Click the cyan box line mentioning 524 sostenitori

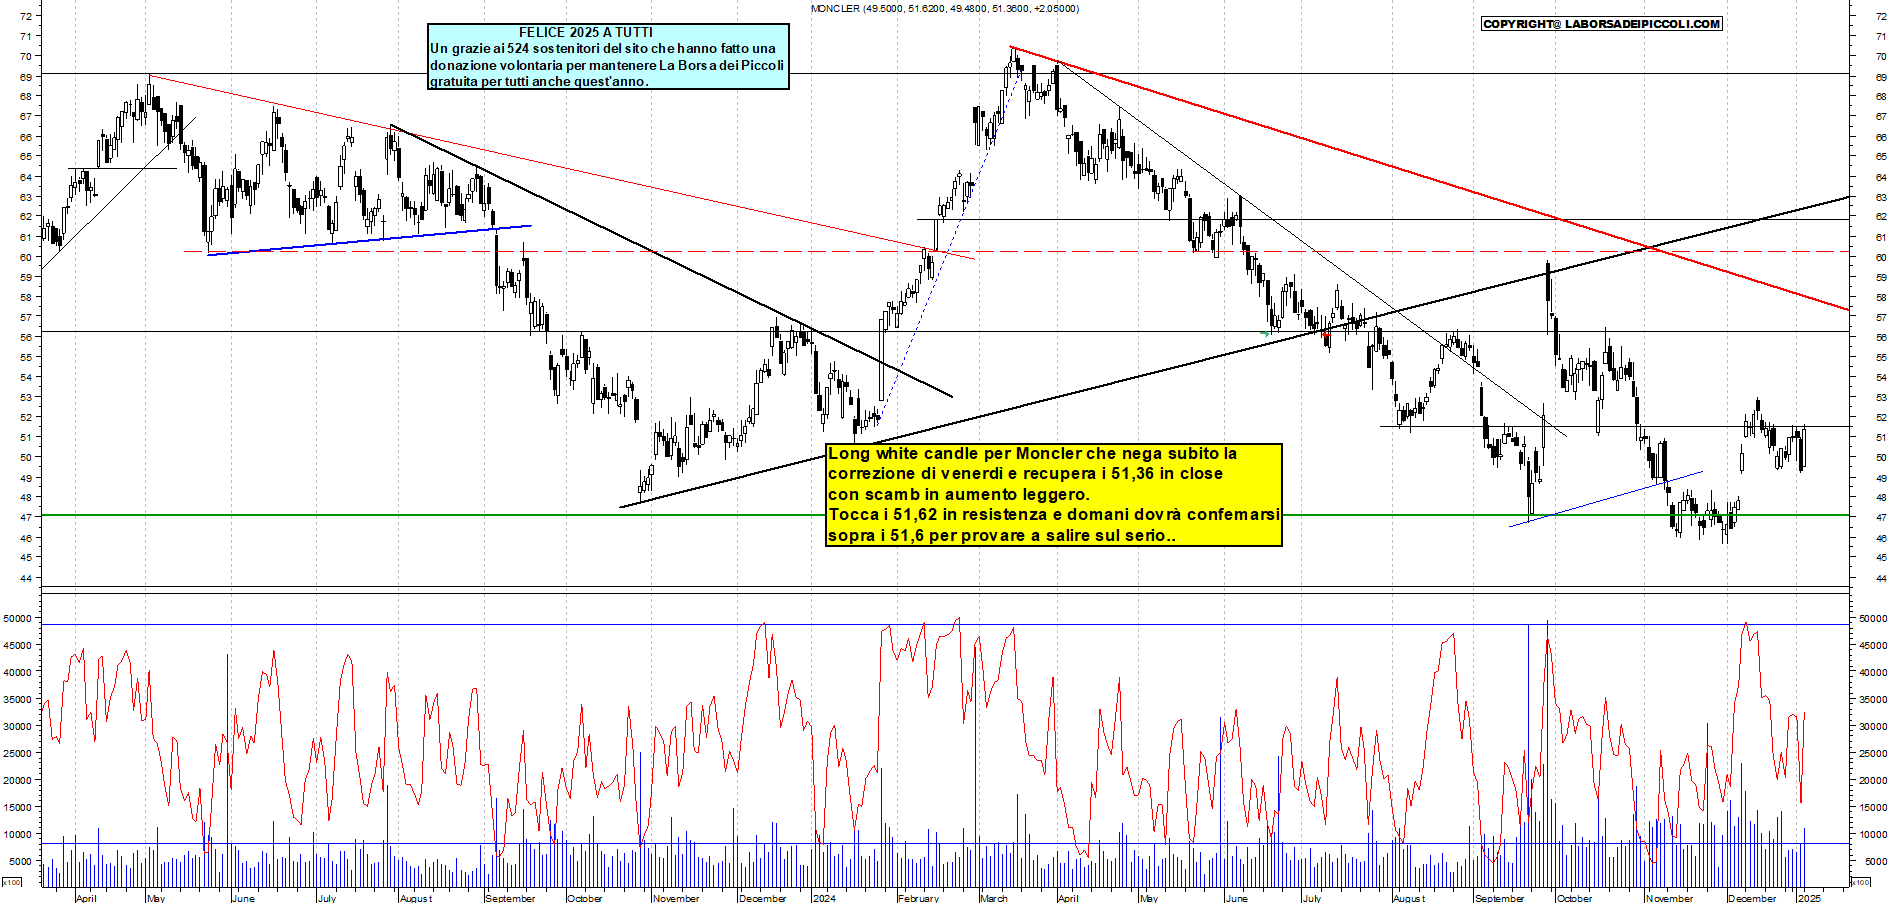(x=603, y=48)
